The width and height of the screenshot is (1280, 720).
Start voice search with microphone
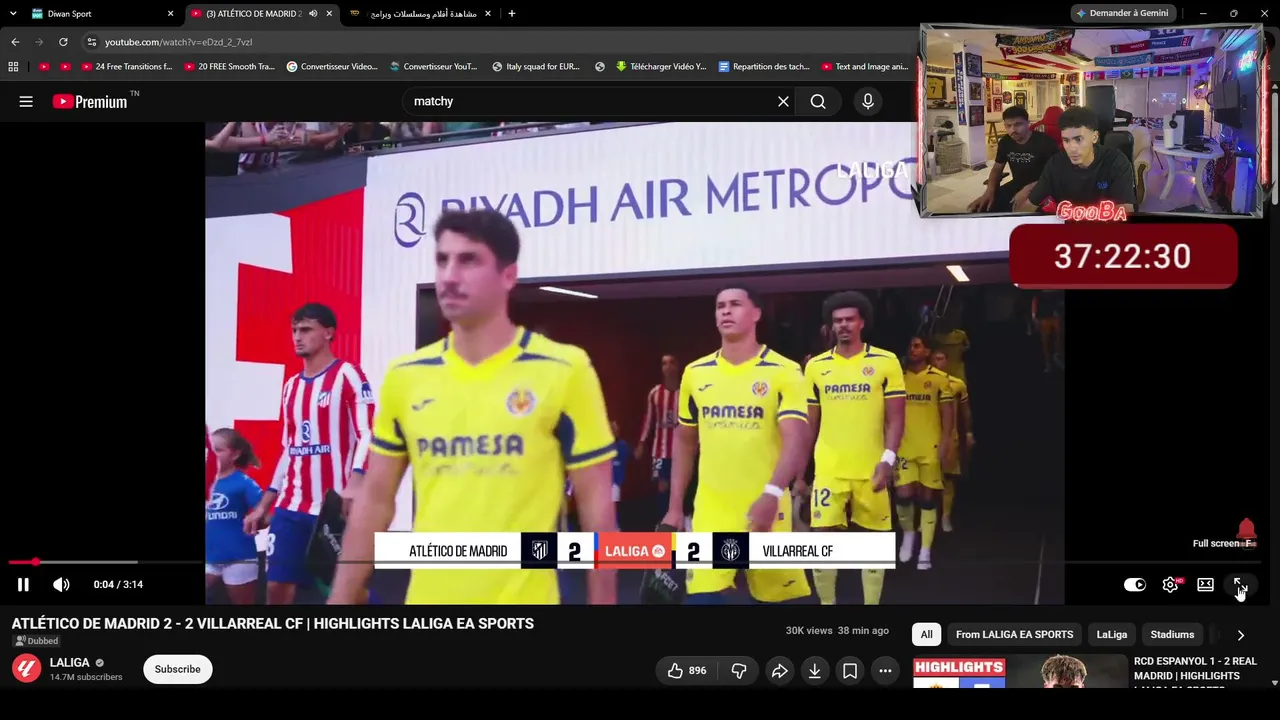click(868, 101)
